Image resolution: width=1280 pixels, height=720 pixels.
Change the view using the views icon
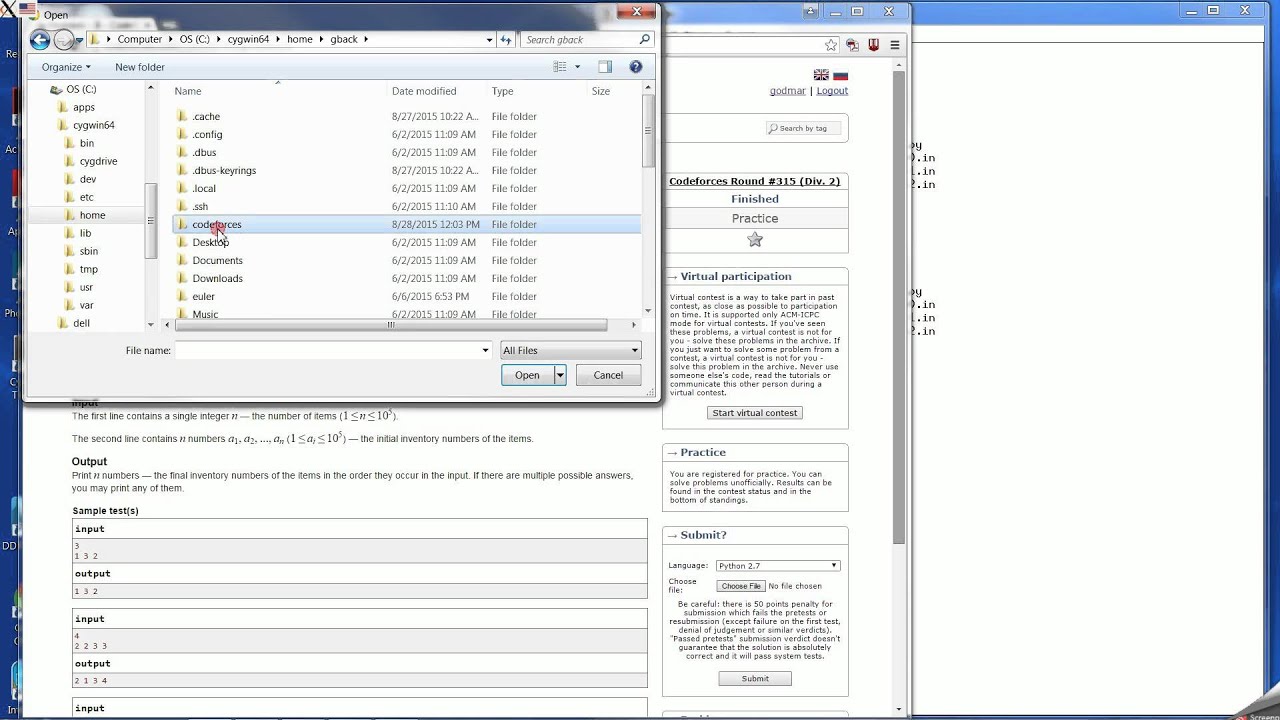(x=560, y=67)
